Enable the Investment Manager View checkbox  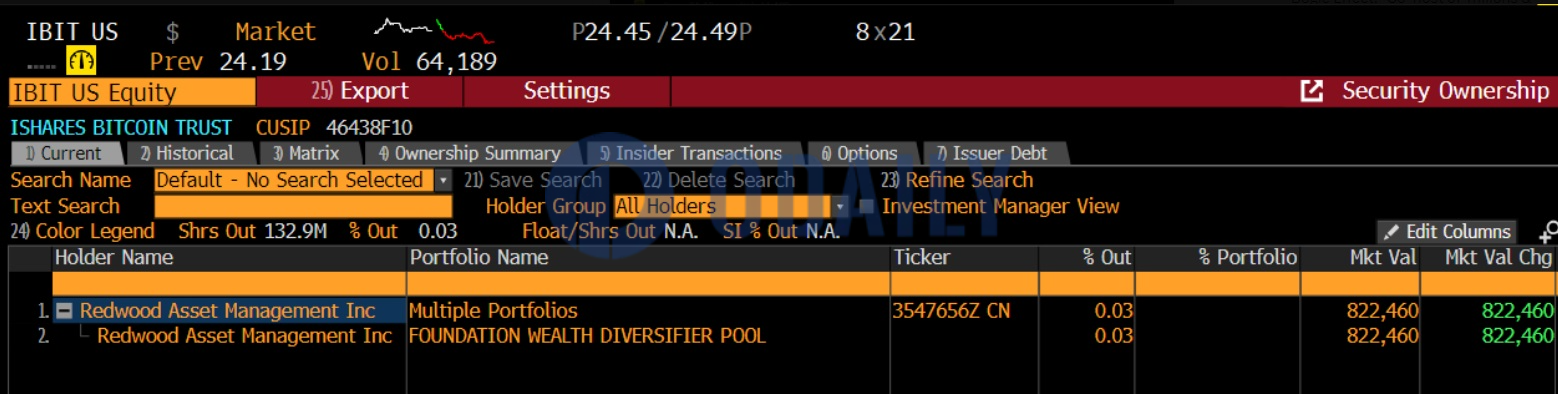coord(866,206)
